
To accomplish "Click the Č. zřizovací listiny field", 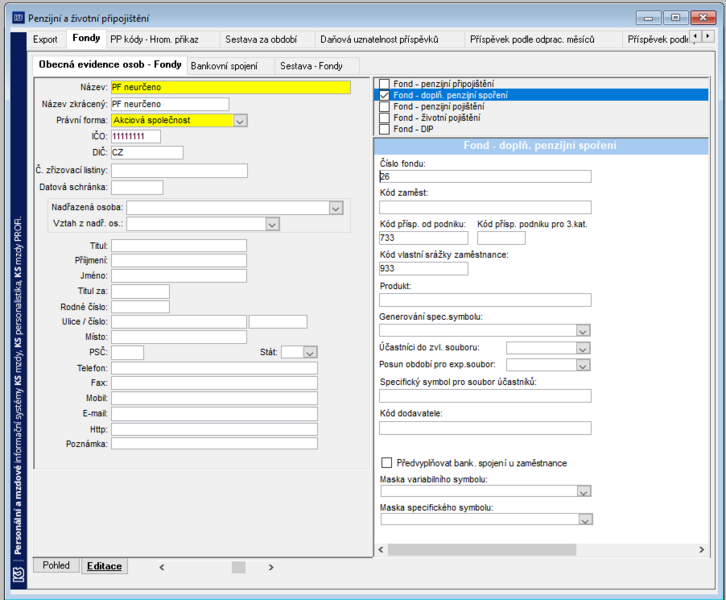I will point(179,170).
